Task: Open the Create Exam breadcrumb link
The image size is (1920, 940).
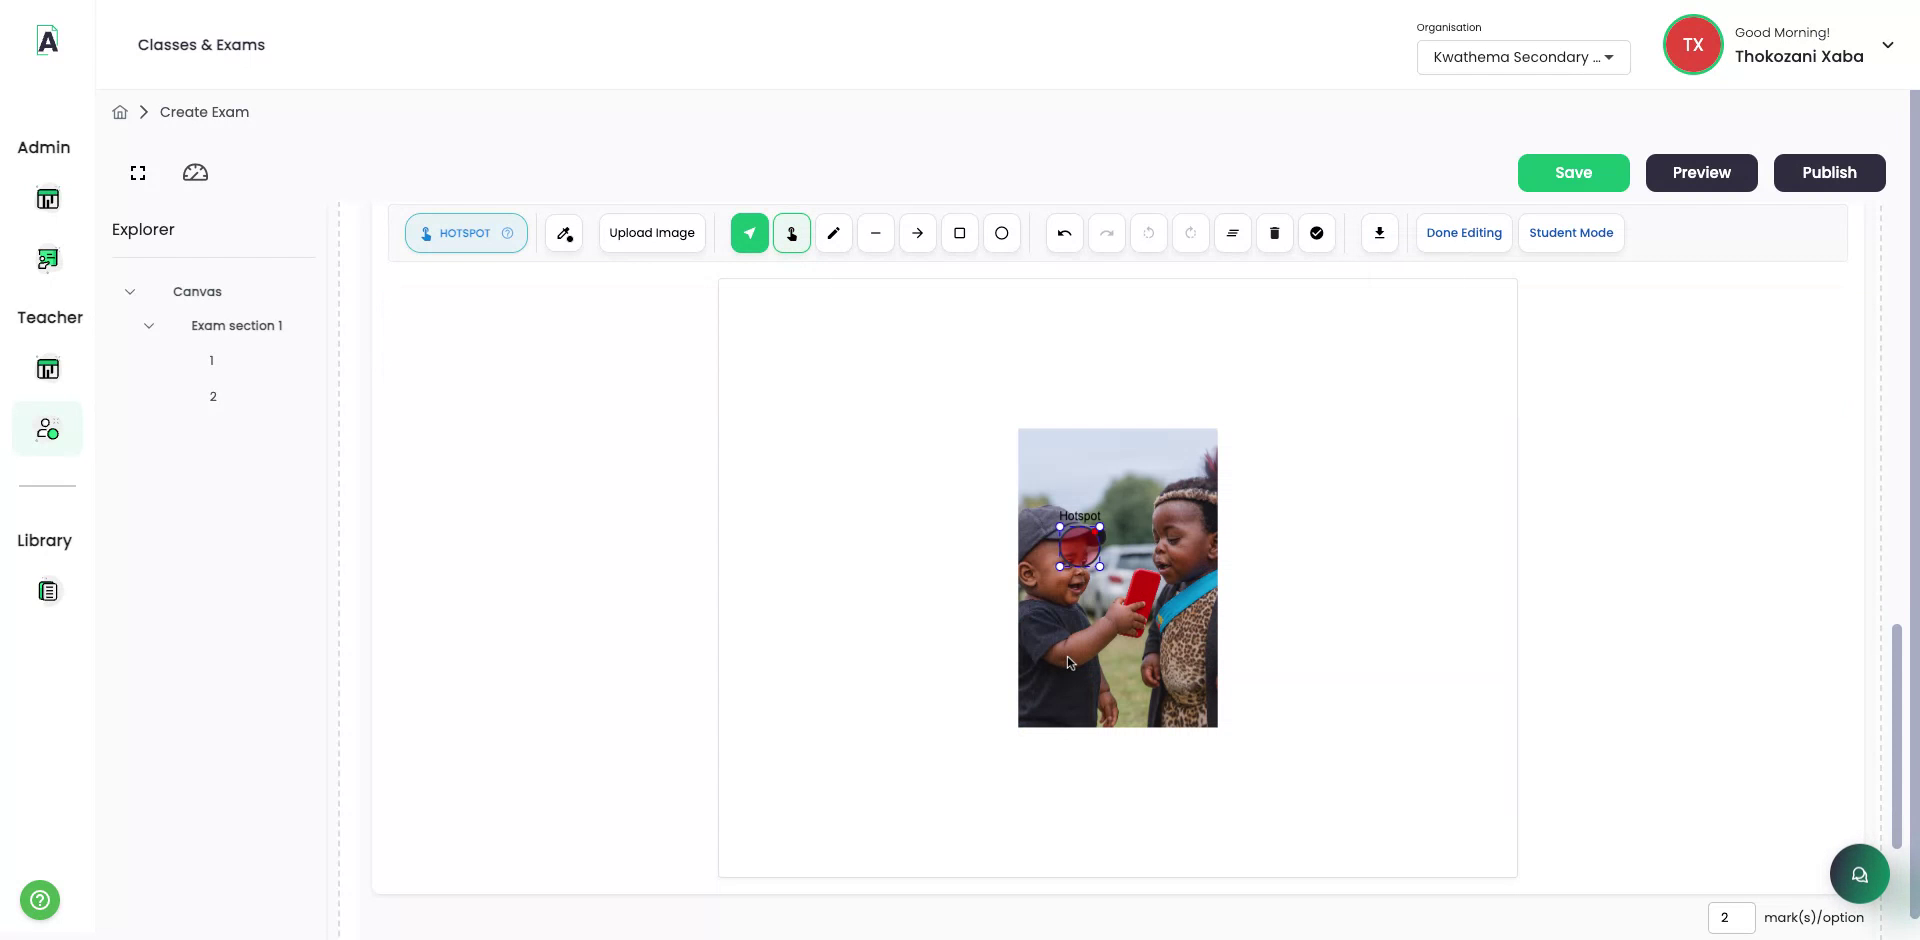Action: (x=204, y=111)
